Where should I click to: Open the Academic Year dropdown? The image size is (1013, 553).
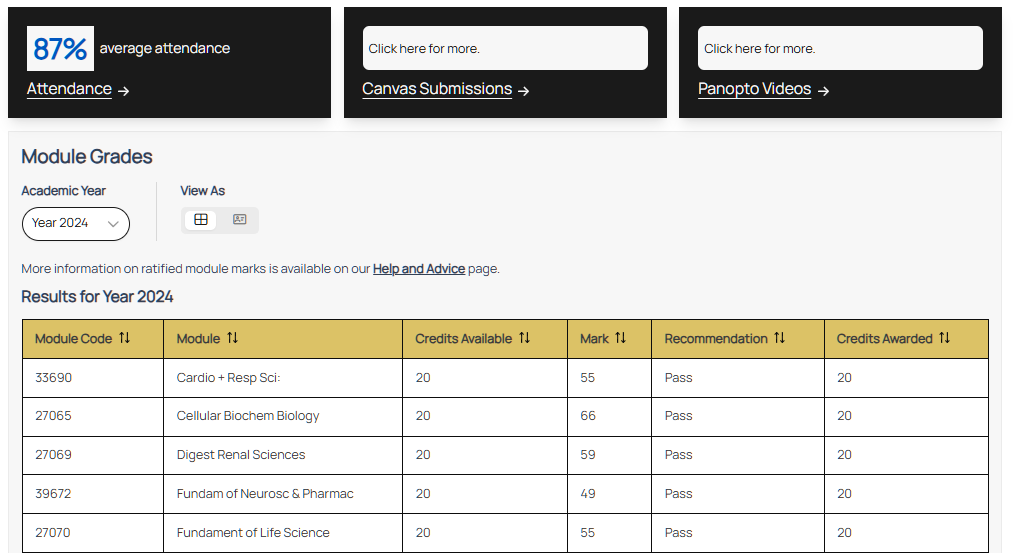[x=76, y=223]
